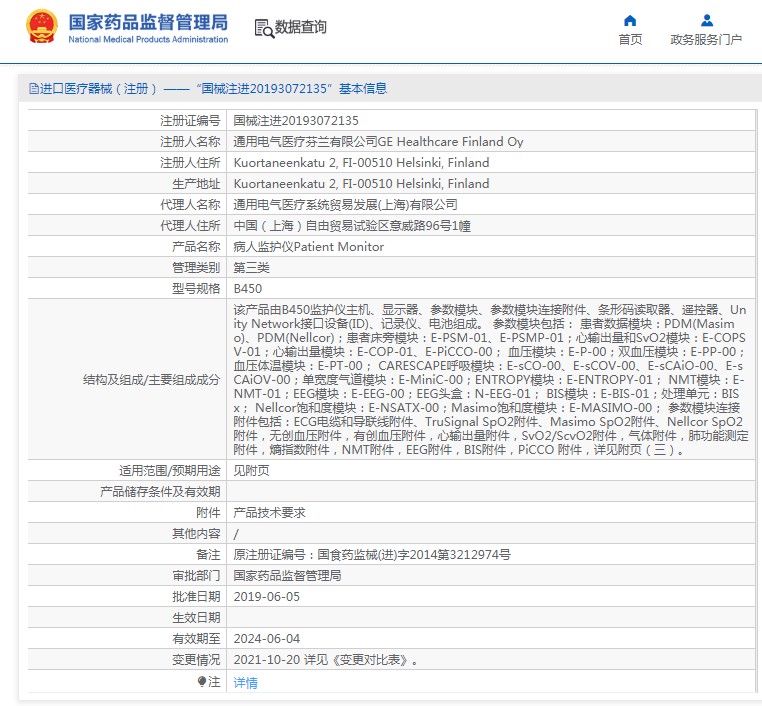
Task: Click the 结构及组成 description paragraph
Action: [x=490, y=379]
